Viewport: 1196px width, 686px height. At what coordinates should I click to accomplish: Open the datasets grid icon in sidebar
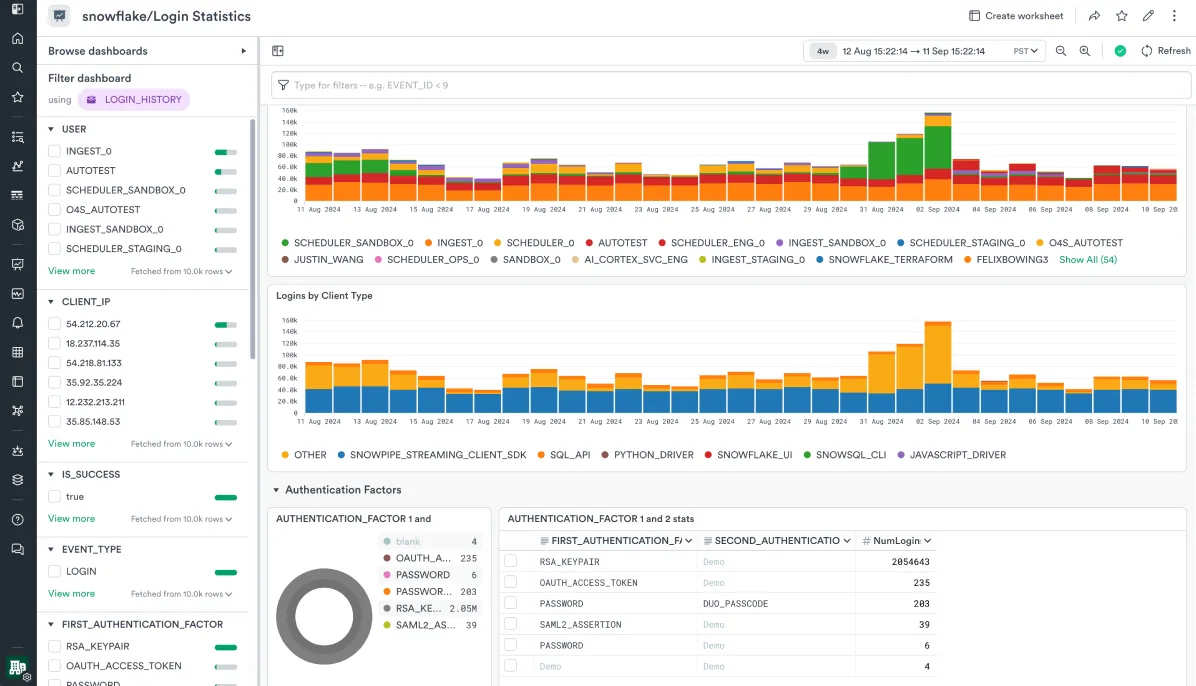tap(18, 352)
